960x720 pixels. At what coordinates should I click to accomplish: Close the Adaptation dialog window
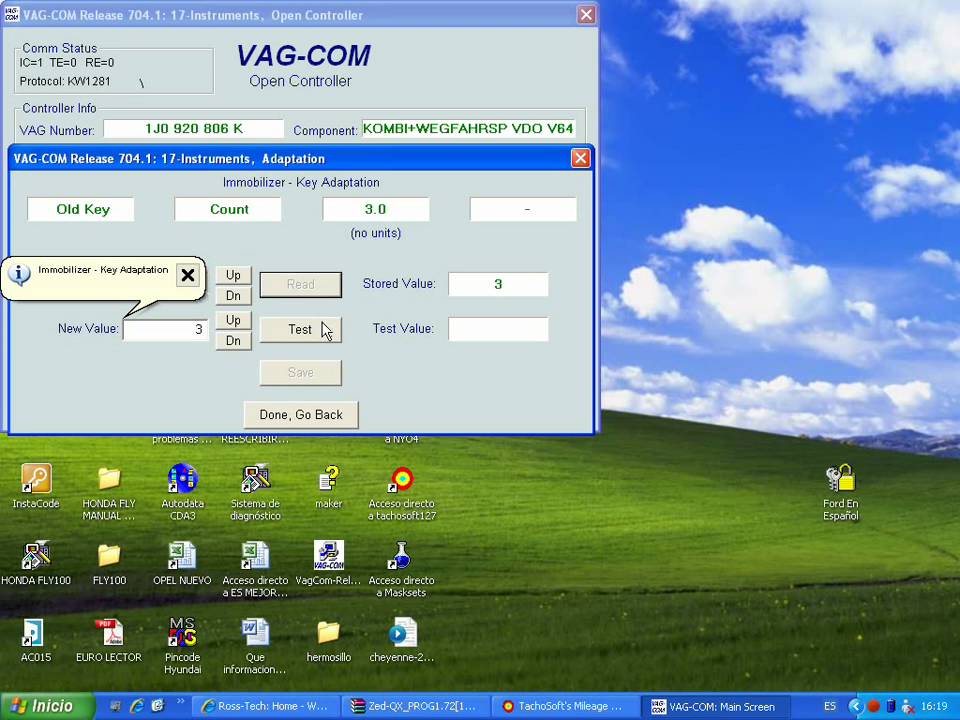click(x=580, y=159)
